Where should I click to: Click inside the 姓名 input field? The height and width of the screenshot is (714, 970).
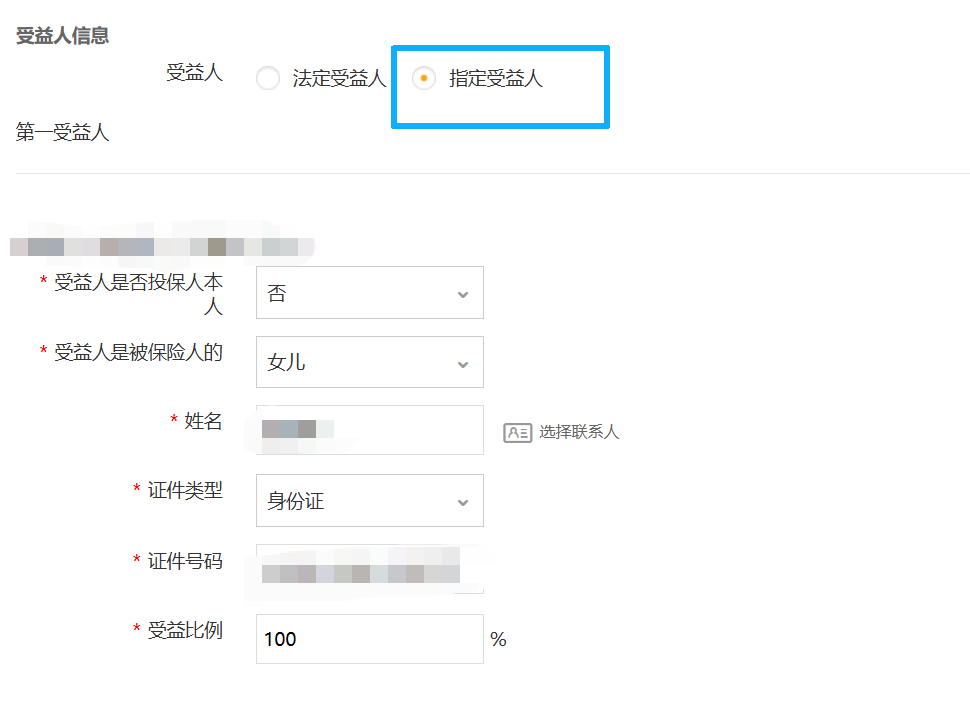click(370, 430)
